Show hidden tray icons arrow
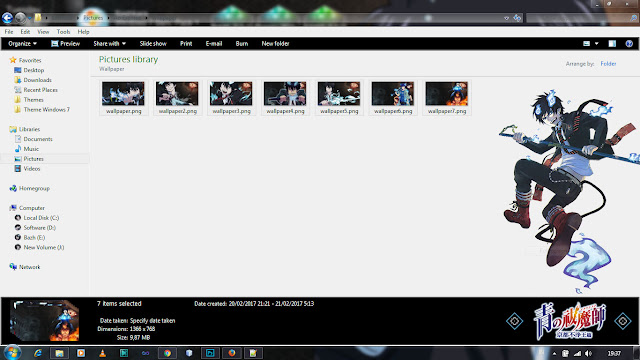Screen dimensions: 640x360 (554, 353)
